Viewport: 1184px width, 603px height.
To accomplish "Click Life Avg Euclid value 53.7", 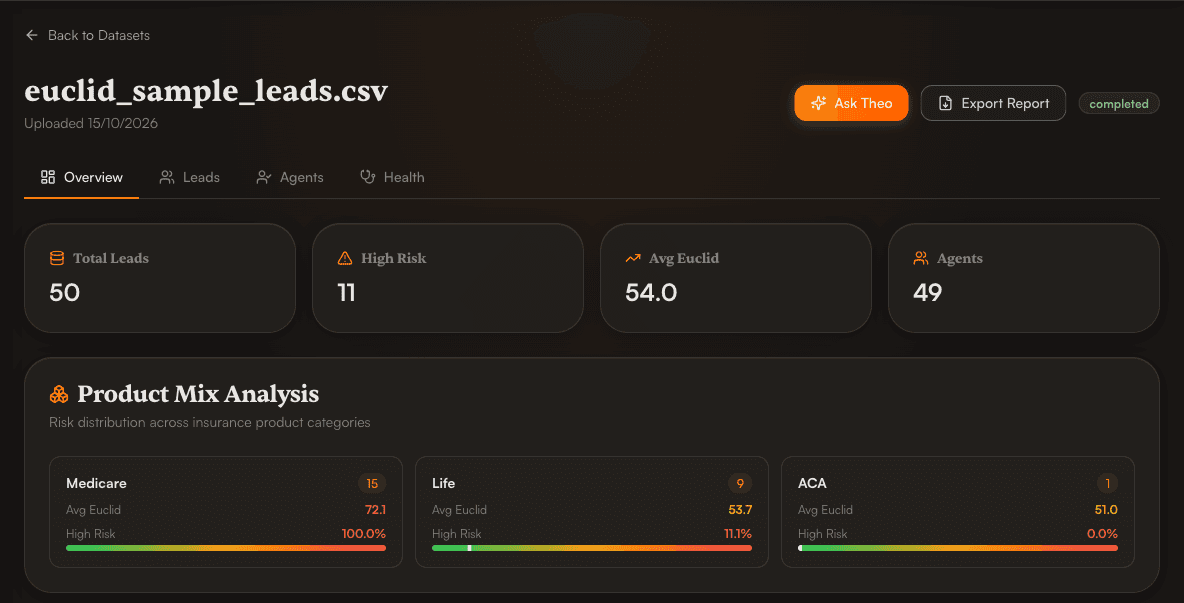I will 740,509.
